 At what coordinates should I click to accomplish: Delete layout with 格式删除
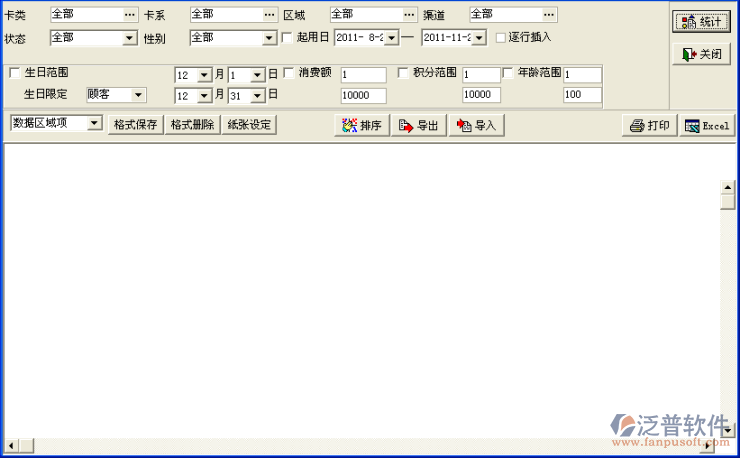[x=192, y=125]
